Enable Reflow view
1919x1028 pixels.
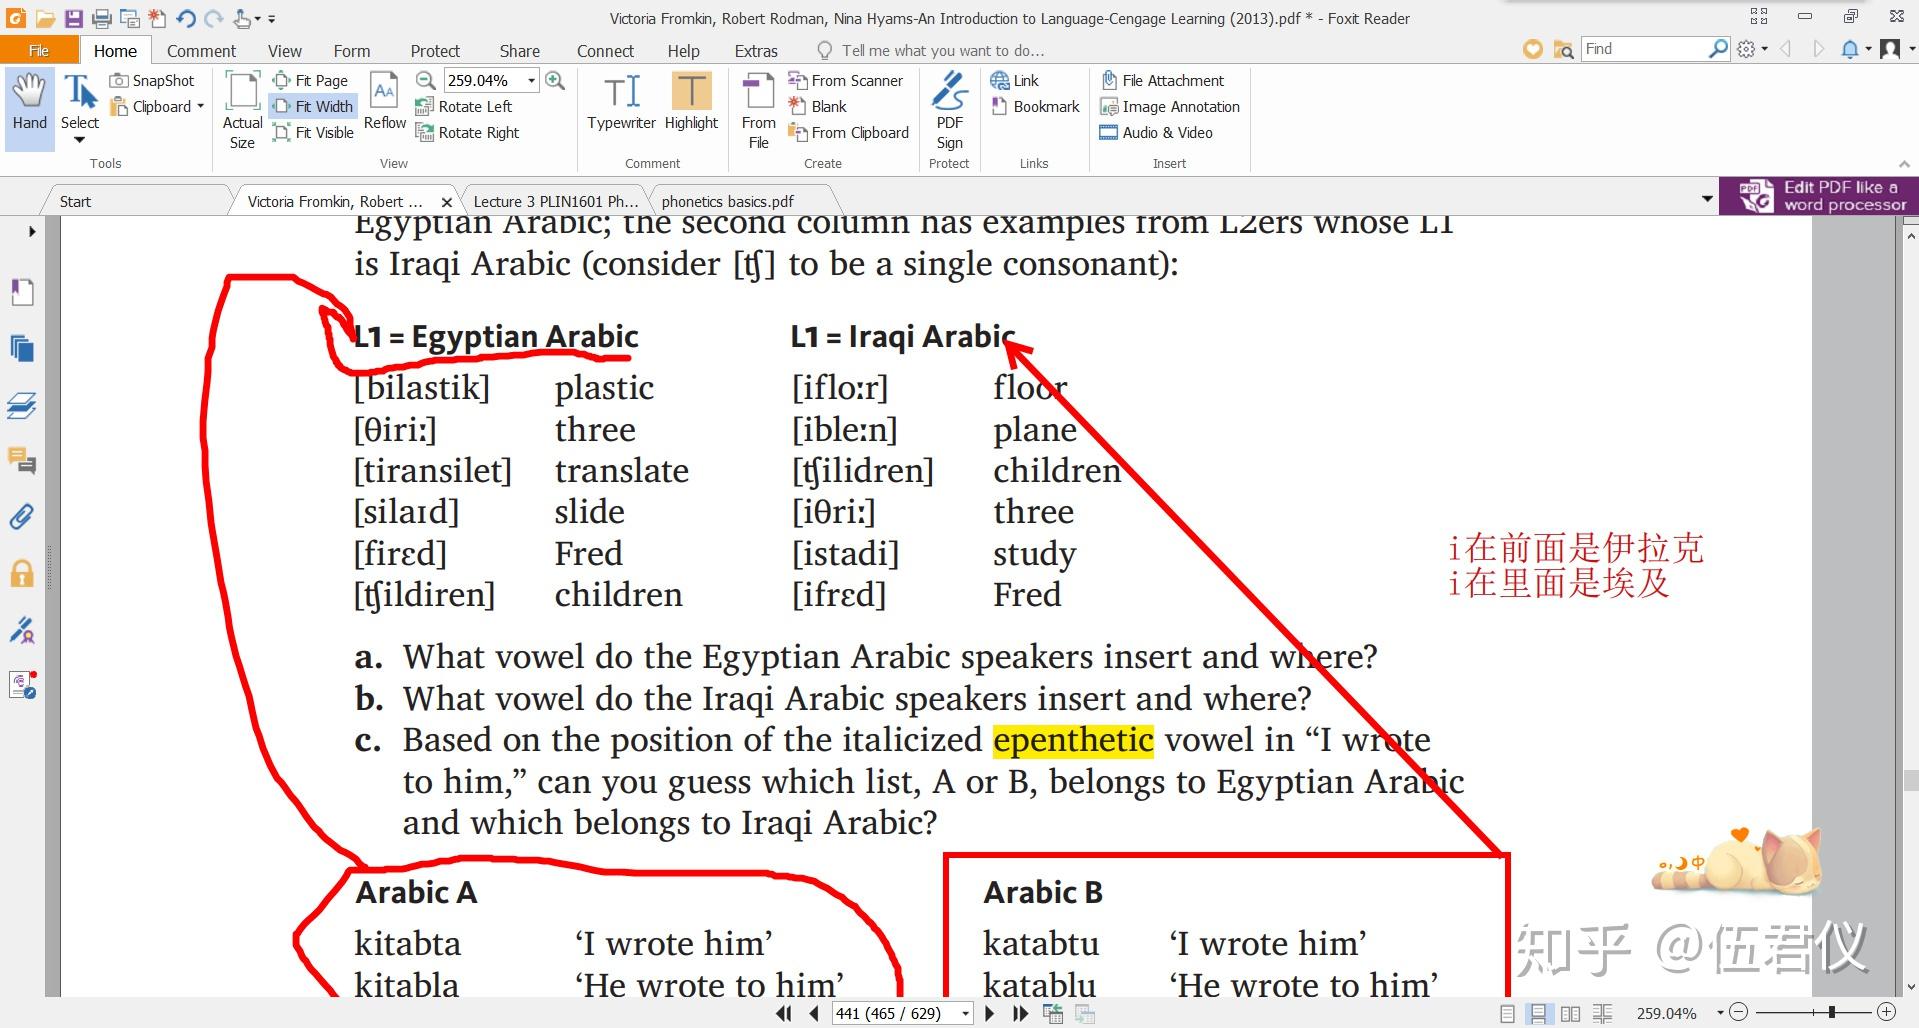point(384,101)
